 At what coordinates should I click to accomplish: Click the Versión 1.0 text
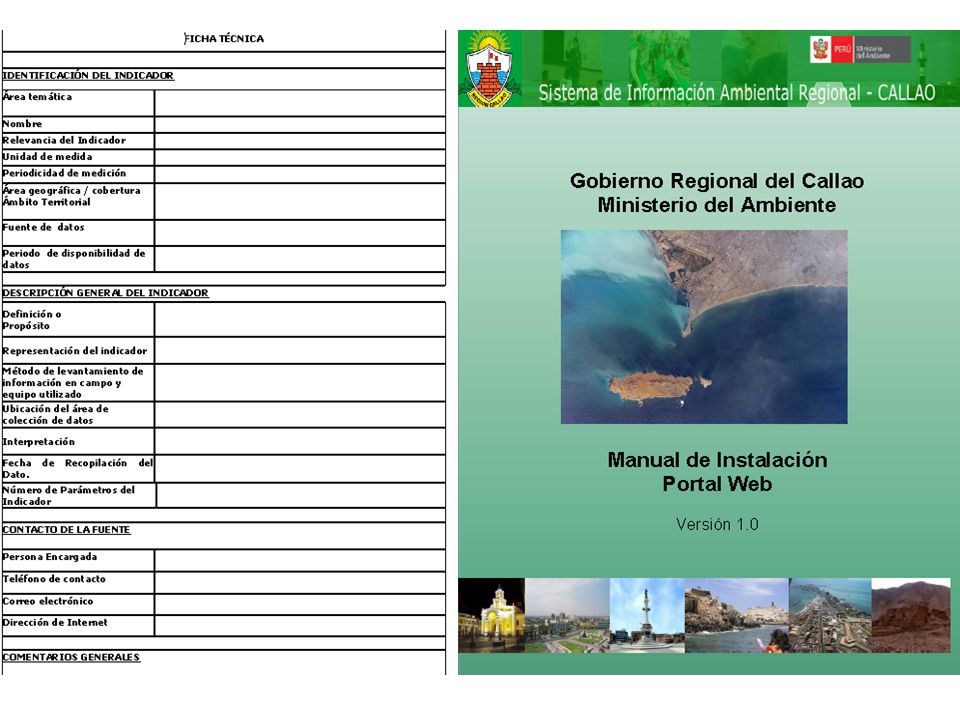(717, 524)
